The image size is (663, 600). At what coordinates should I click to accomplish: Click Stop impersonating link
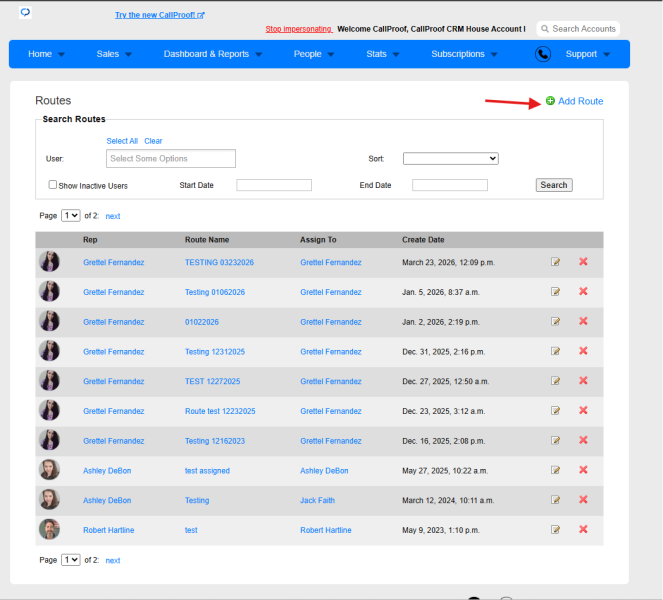pyautogui.click(x=299, y=29)
